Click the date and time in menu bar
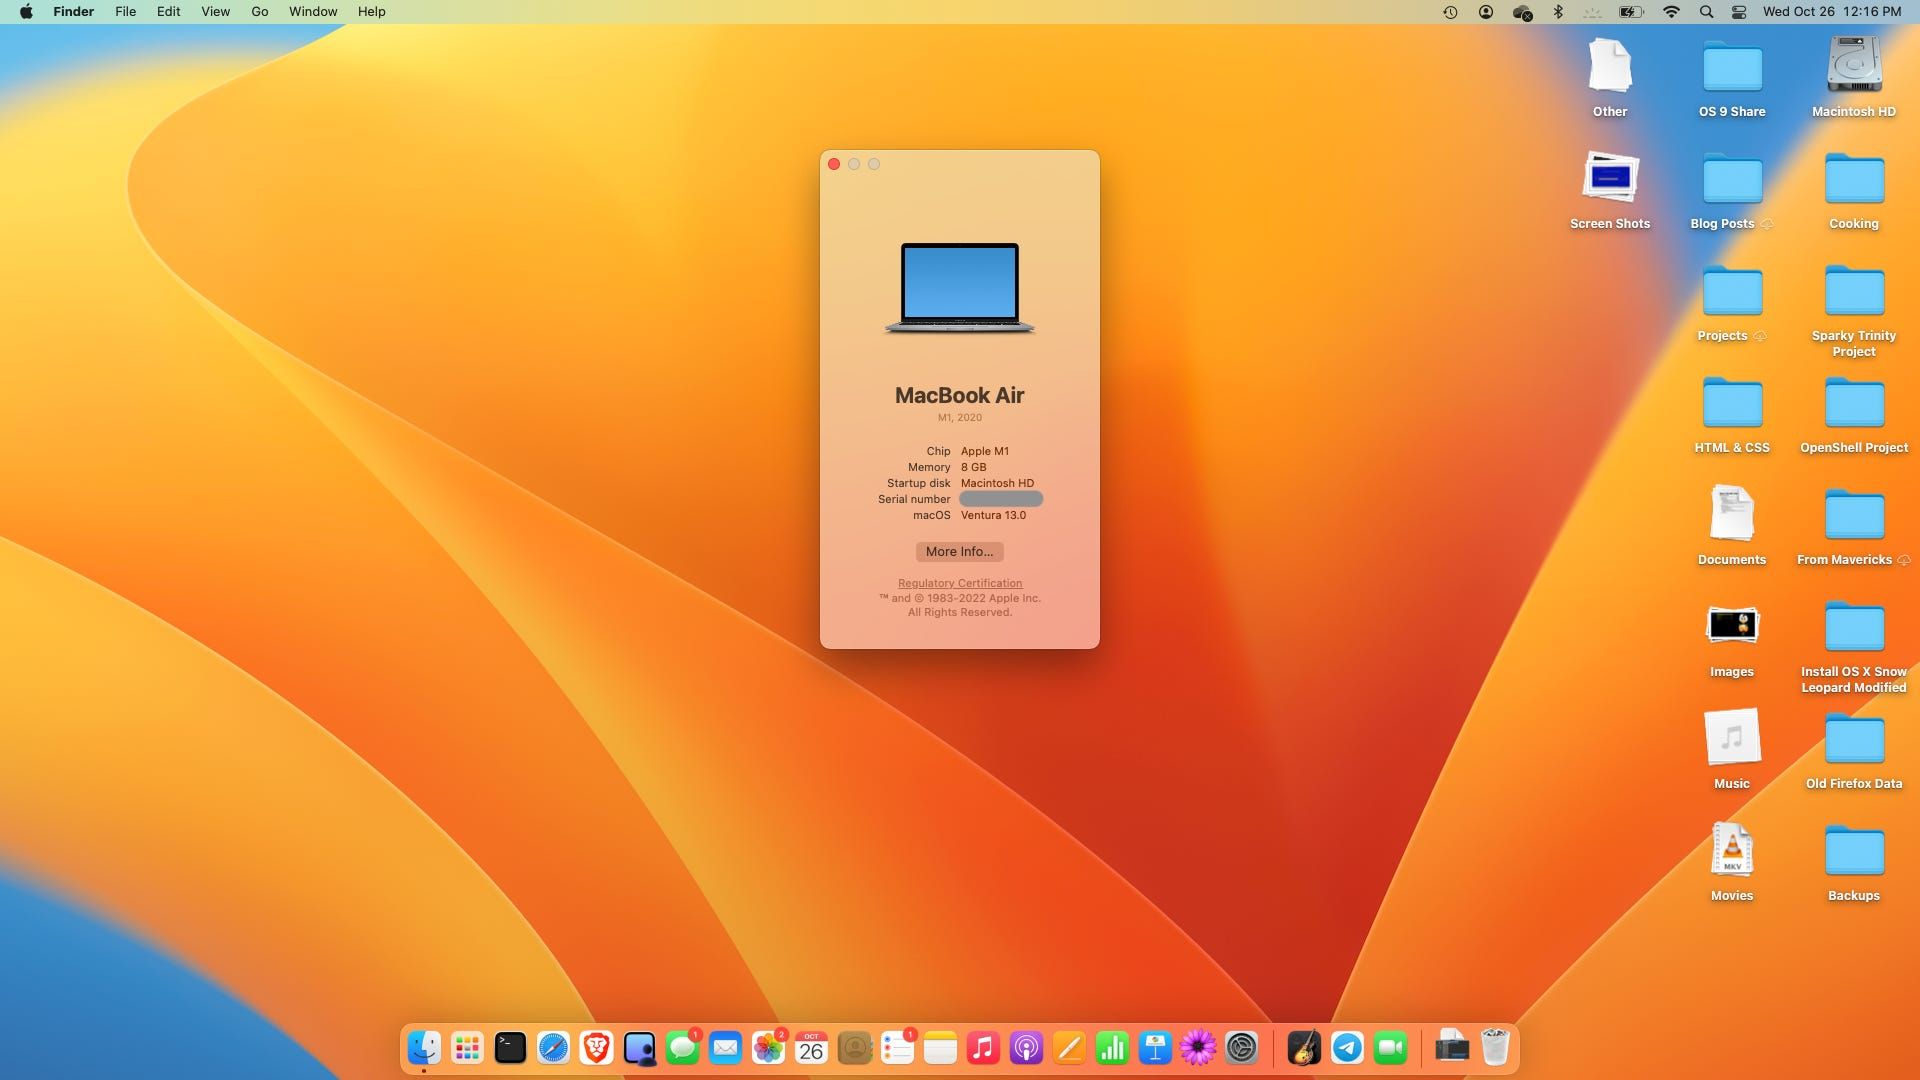The height and width of the screenshot is (1080, 1920). tap(1832, 12)
